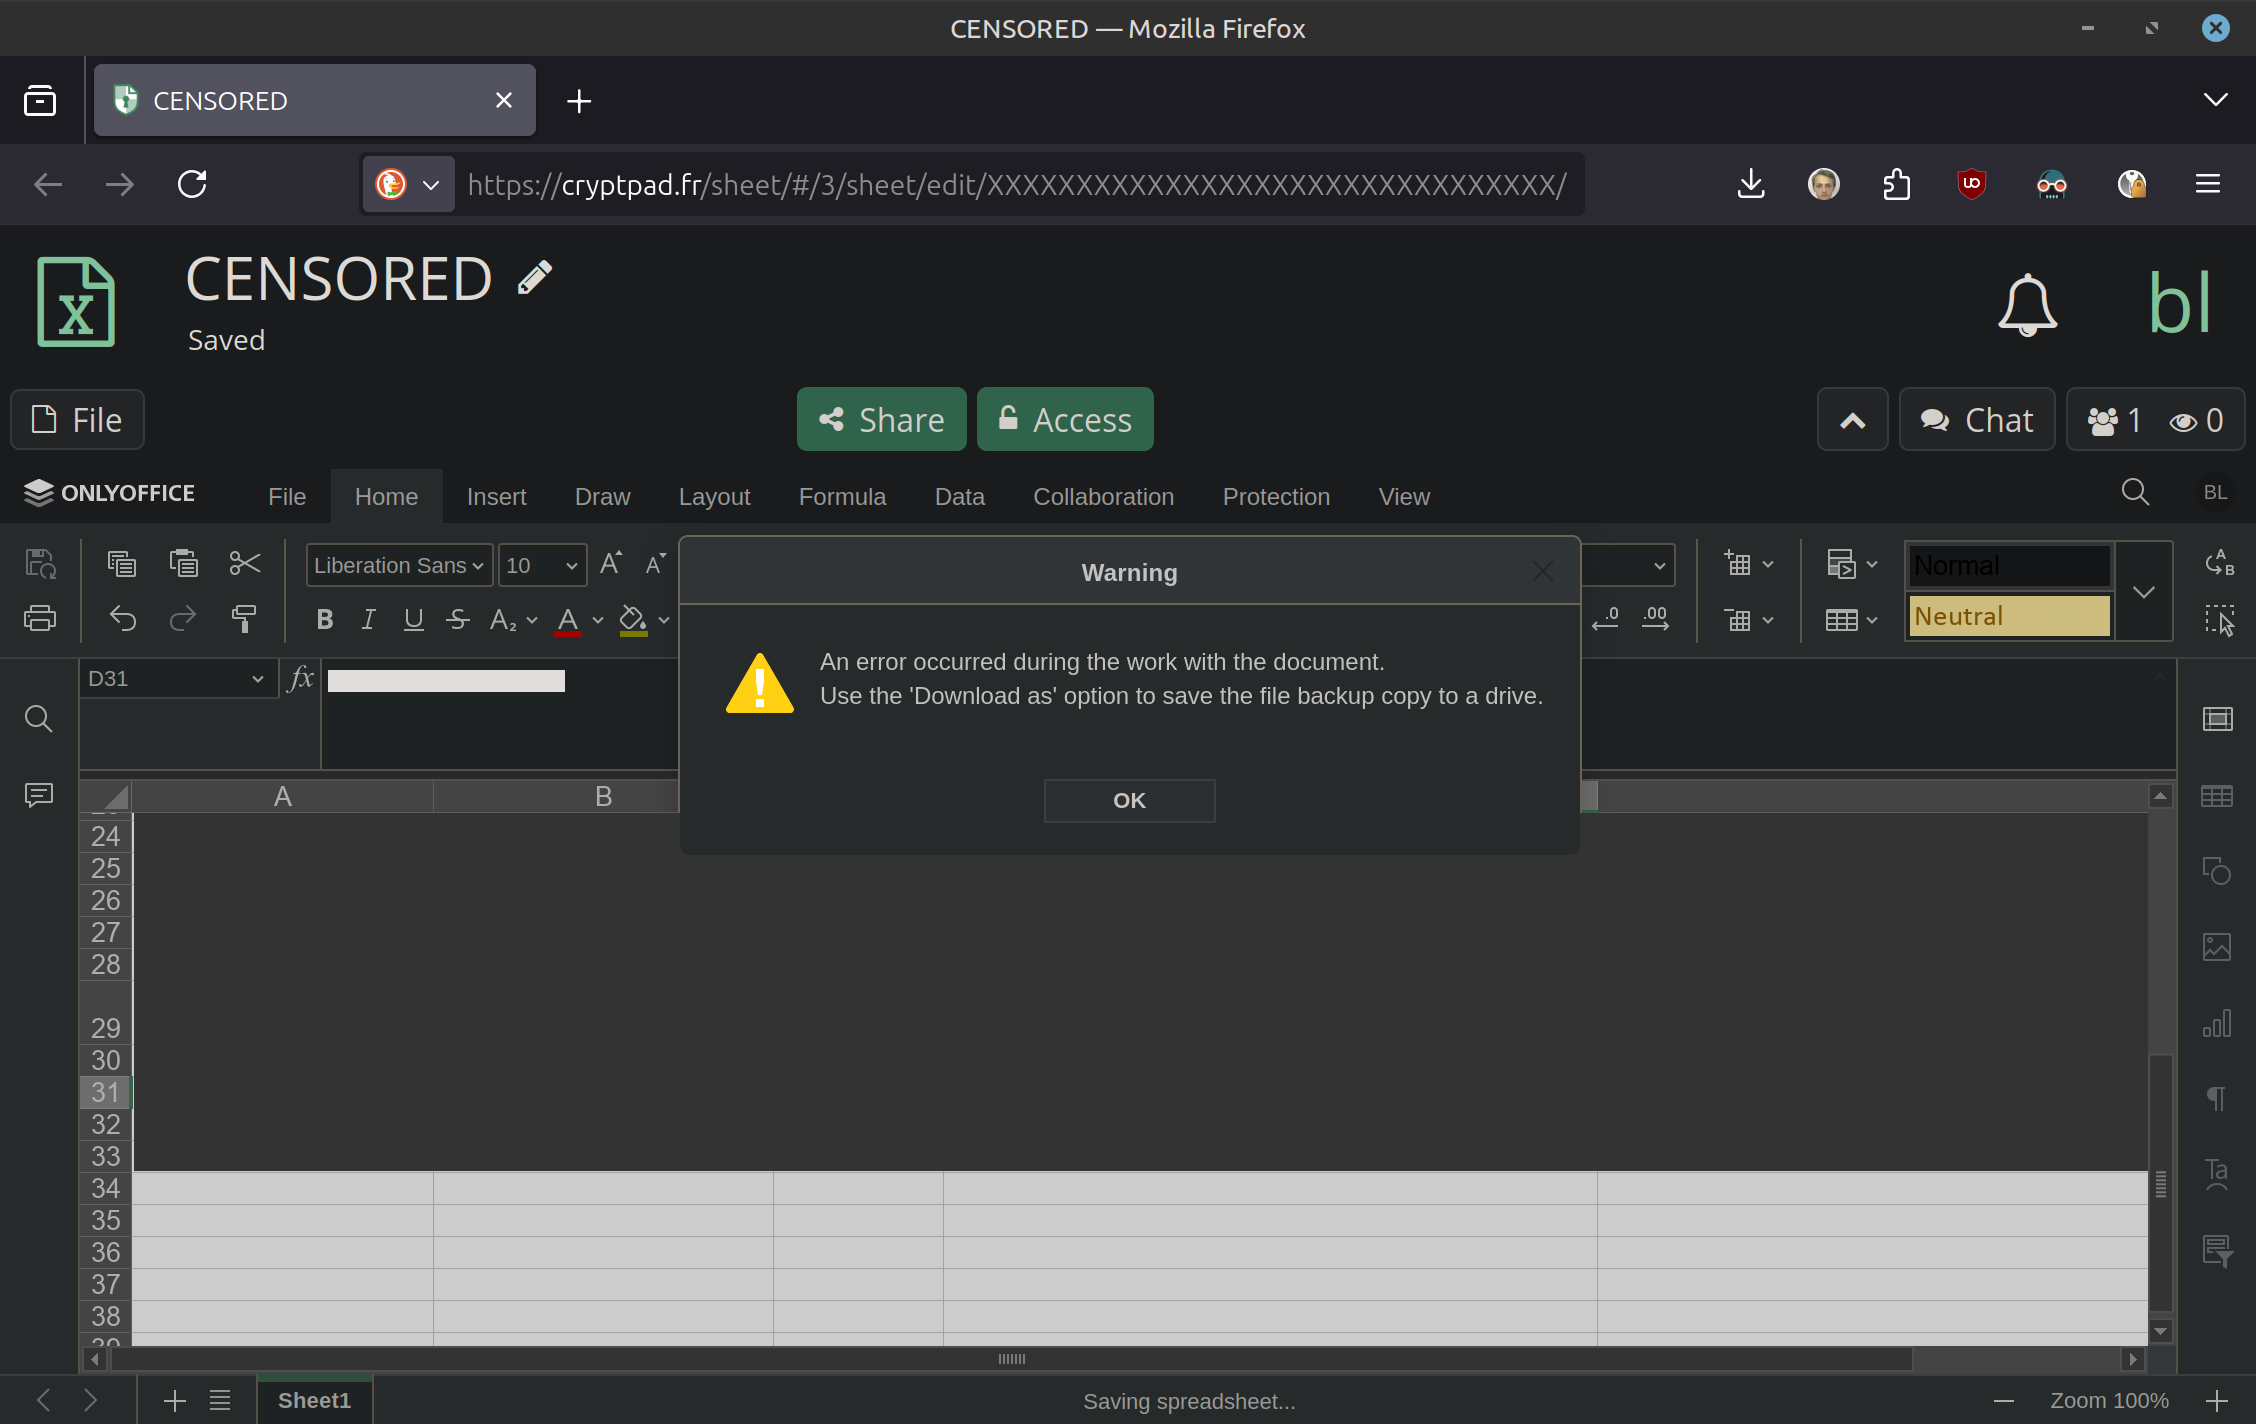This screenshot has width=2256, height=1424.
Task: Toggle underline formatting
Action: tap(413, 620)
